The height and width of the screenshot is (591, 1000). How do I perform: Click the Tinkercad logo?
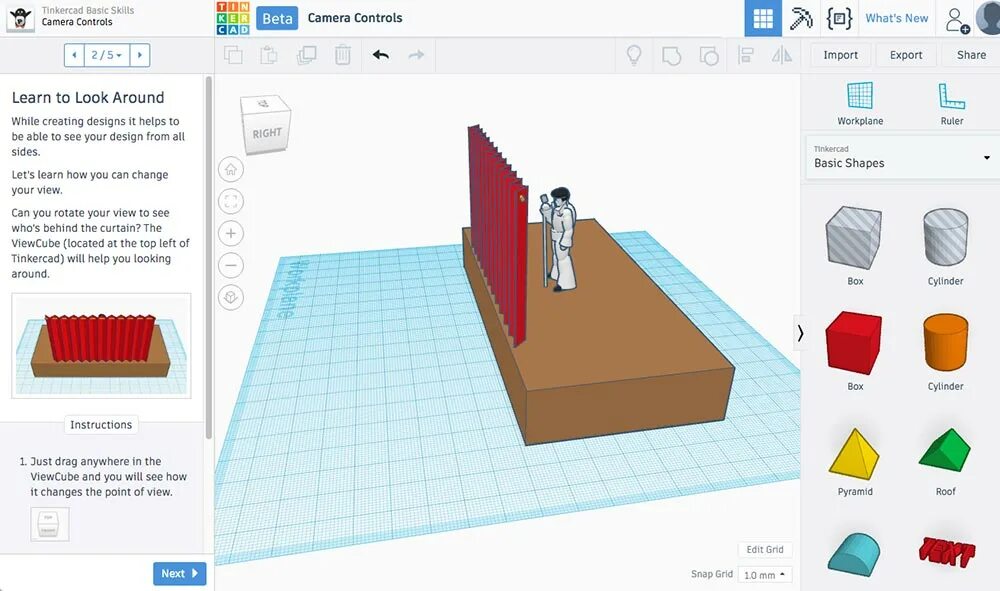pos(233,18)
